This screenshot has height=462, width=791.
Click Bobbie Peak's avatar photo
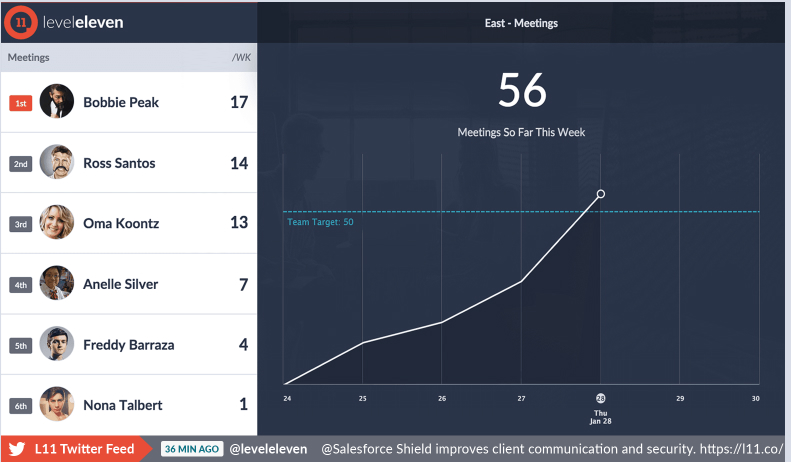tap(57, 102)
